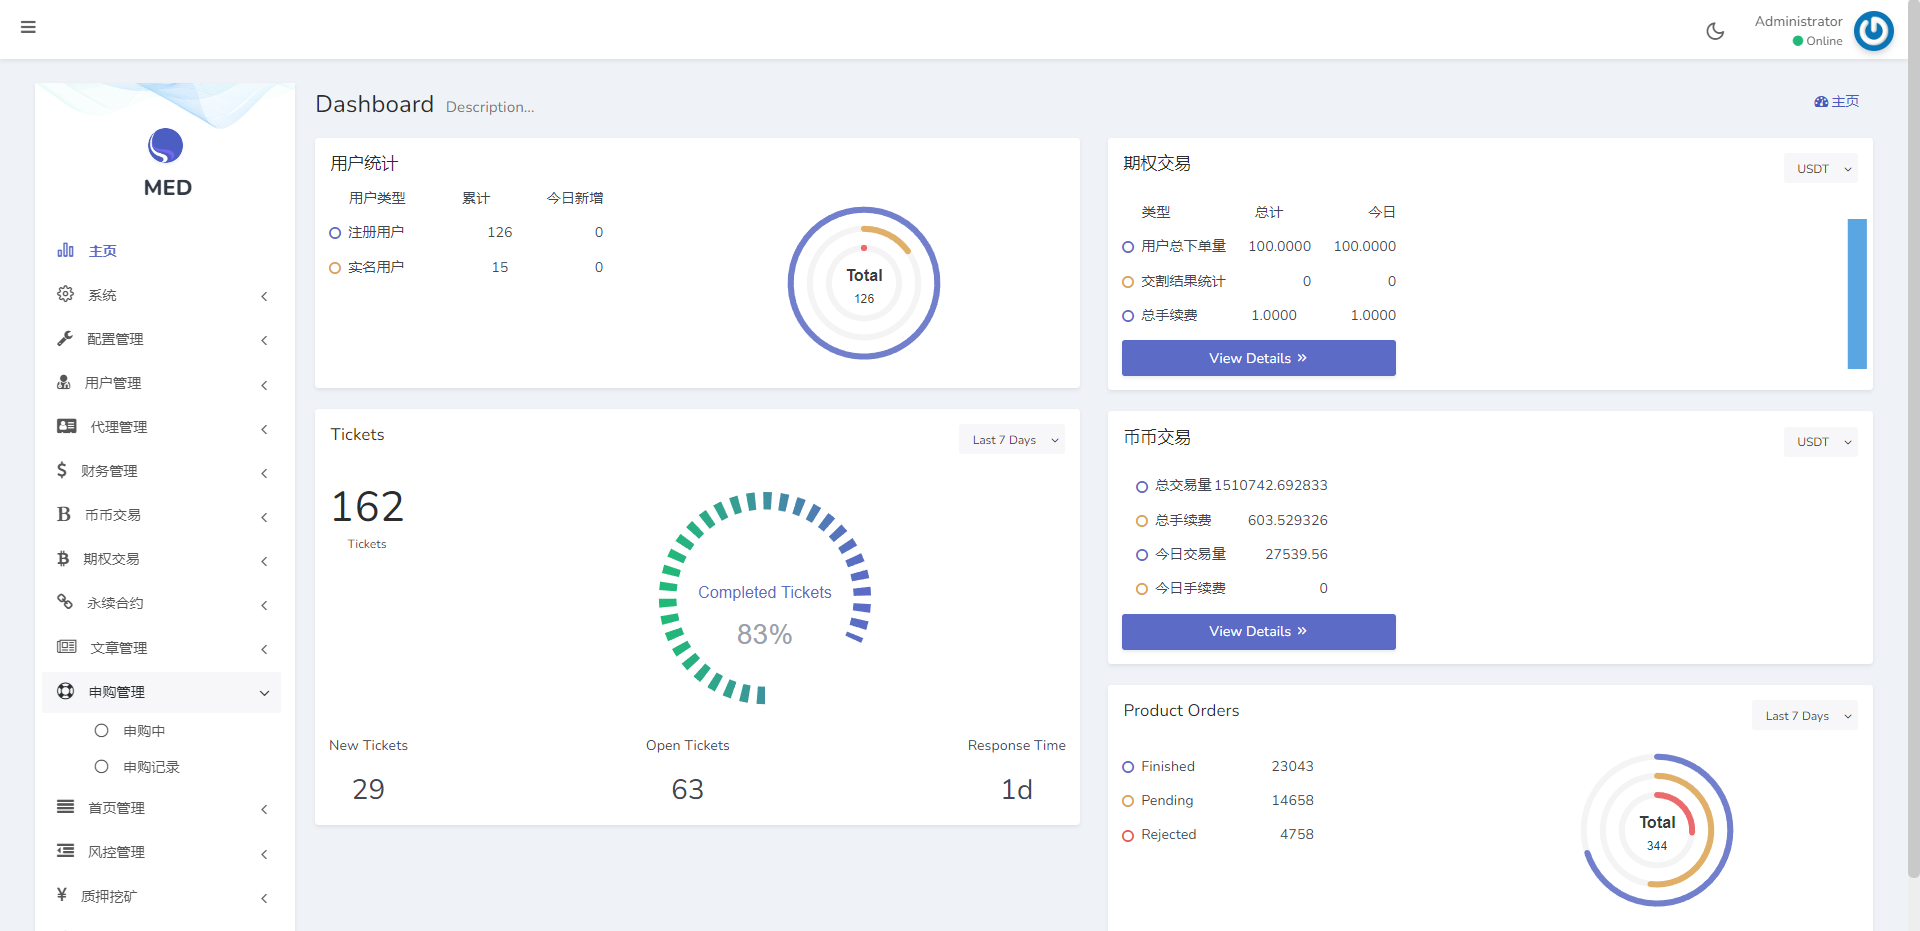Click the 财务管理 dollar icon
The image size is (1920, 931).
tap(62, 470)
